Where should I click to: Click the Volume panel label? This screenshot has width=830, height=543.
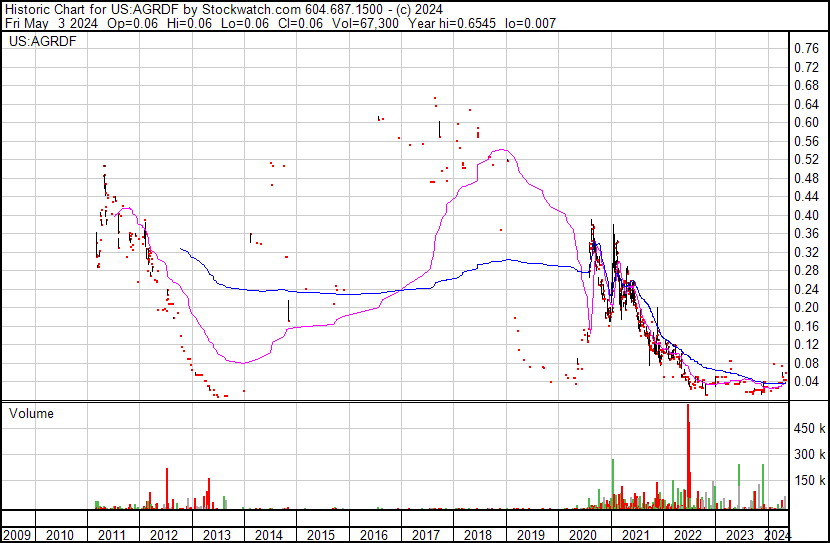(31, 413)
